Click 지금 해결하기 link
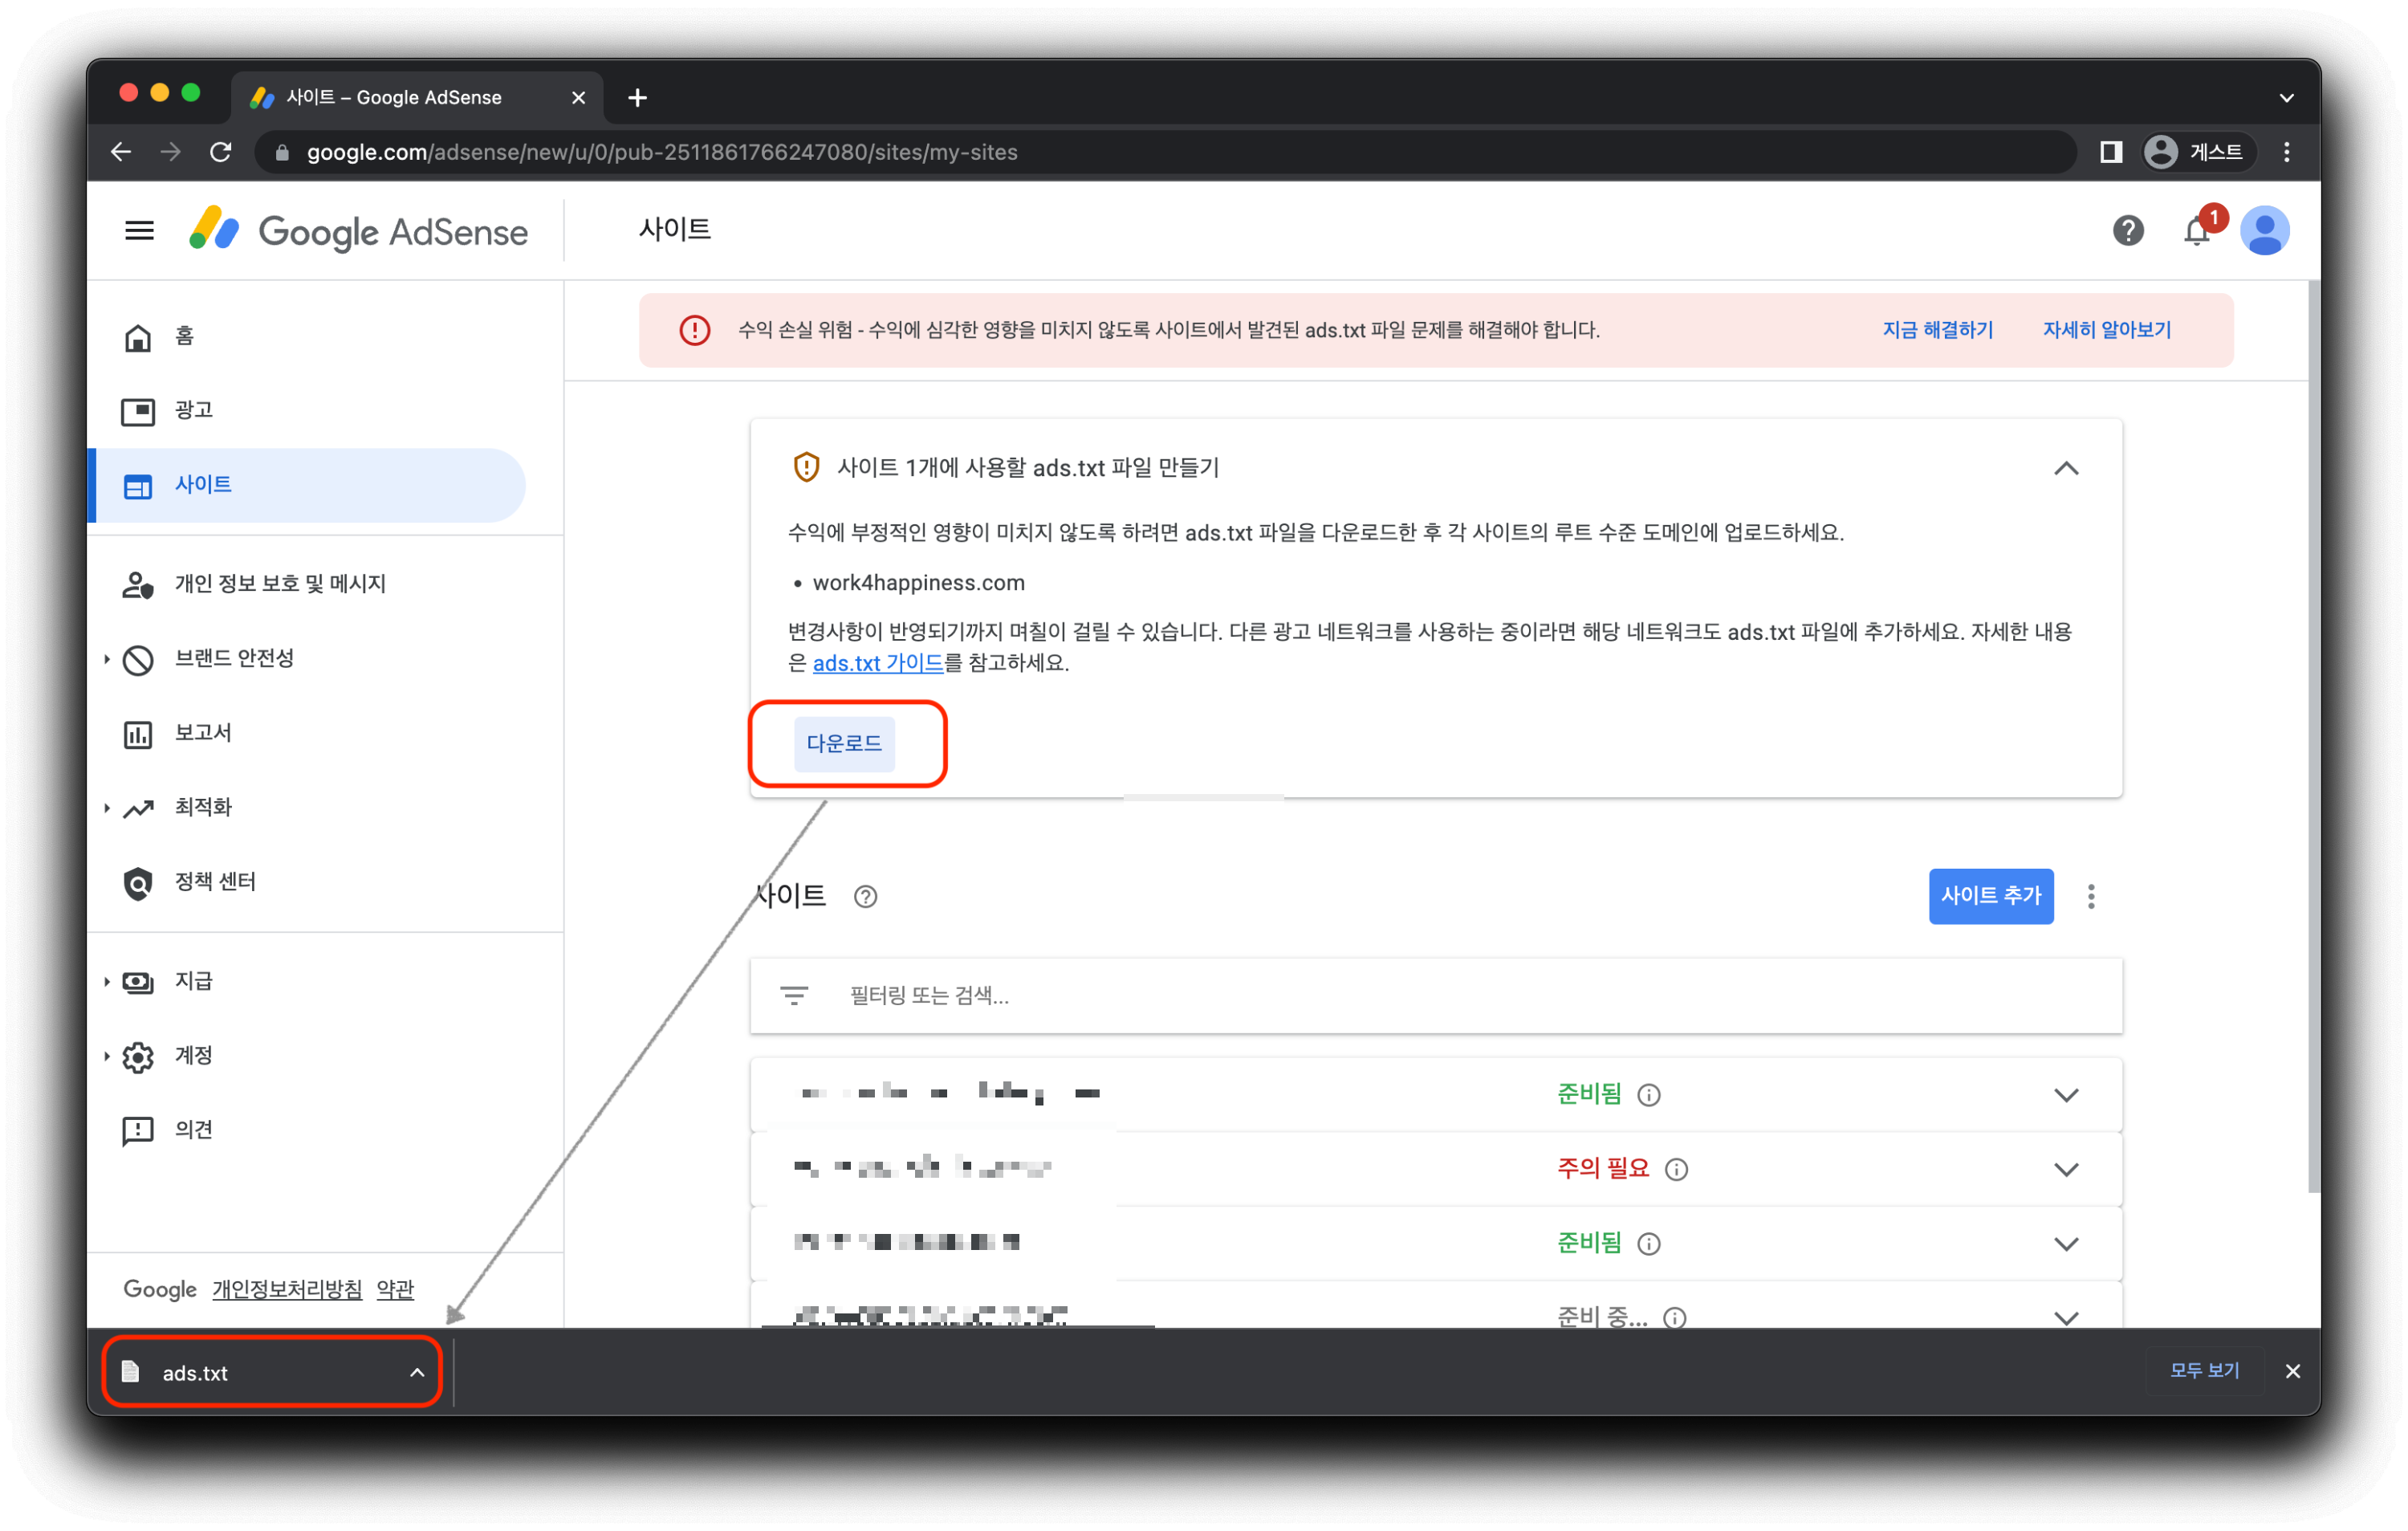This screenshot has height=1531, width=2408. point(1937,330)
